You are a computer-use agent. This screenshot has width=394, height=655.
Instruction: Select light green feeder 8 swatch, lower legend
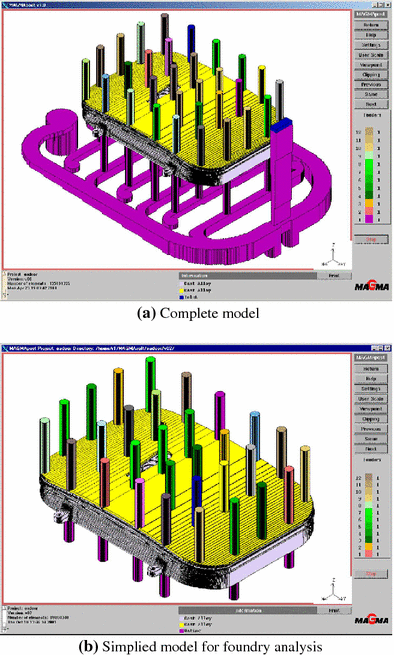[x=369, y=505]
